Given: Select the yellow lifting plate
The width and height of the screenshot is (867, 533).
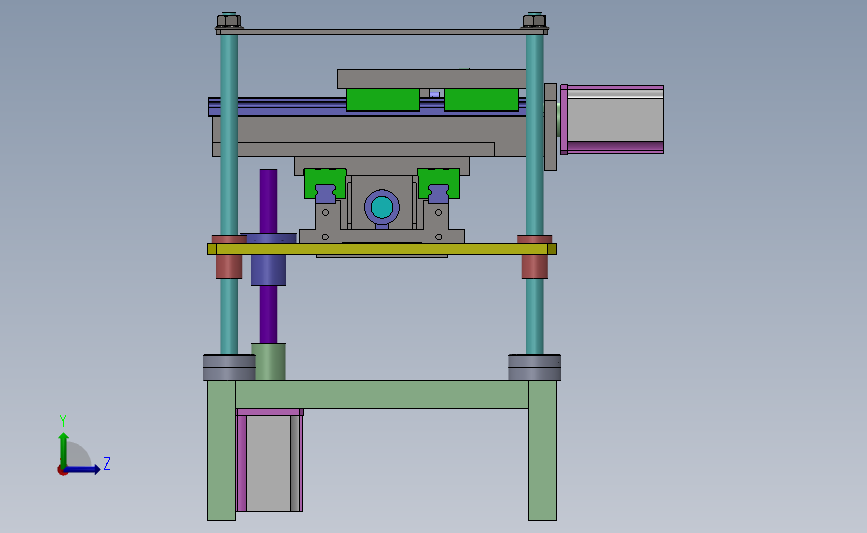Looking at the screenshot, I should pos(382,249).
